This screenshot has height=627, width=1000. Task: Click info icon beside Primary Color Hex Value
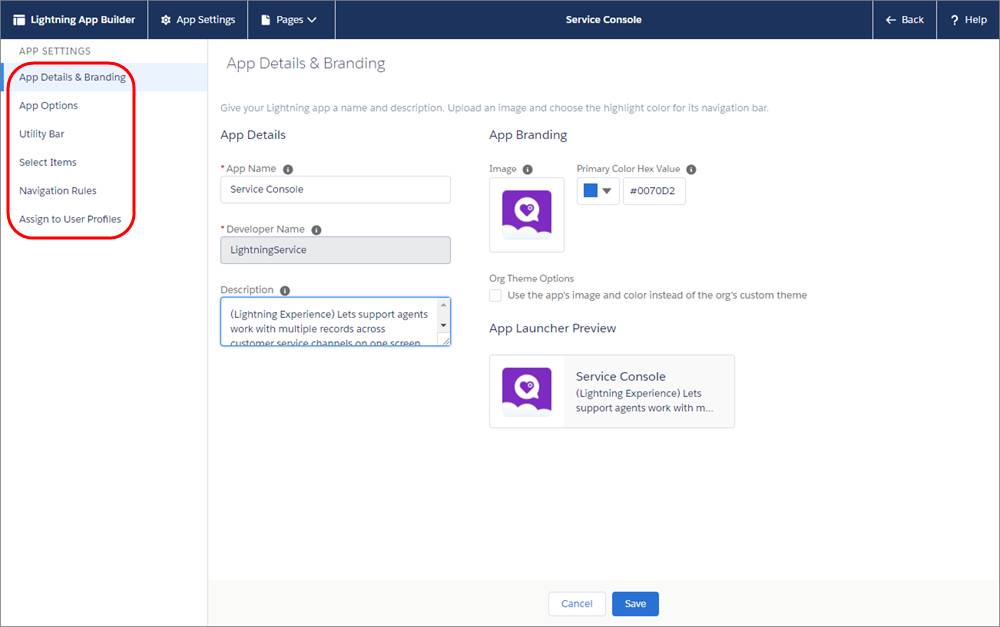(x=691, y=170)
